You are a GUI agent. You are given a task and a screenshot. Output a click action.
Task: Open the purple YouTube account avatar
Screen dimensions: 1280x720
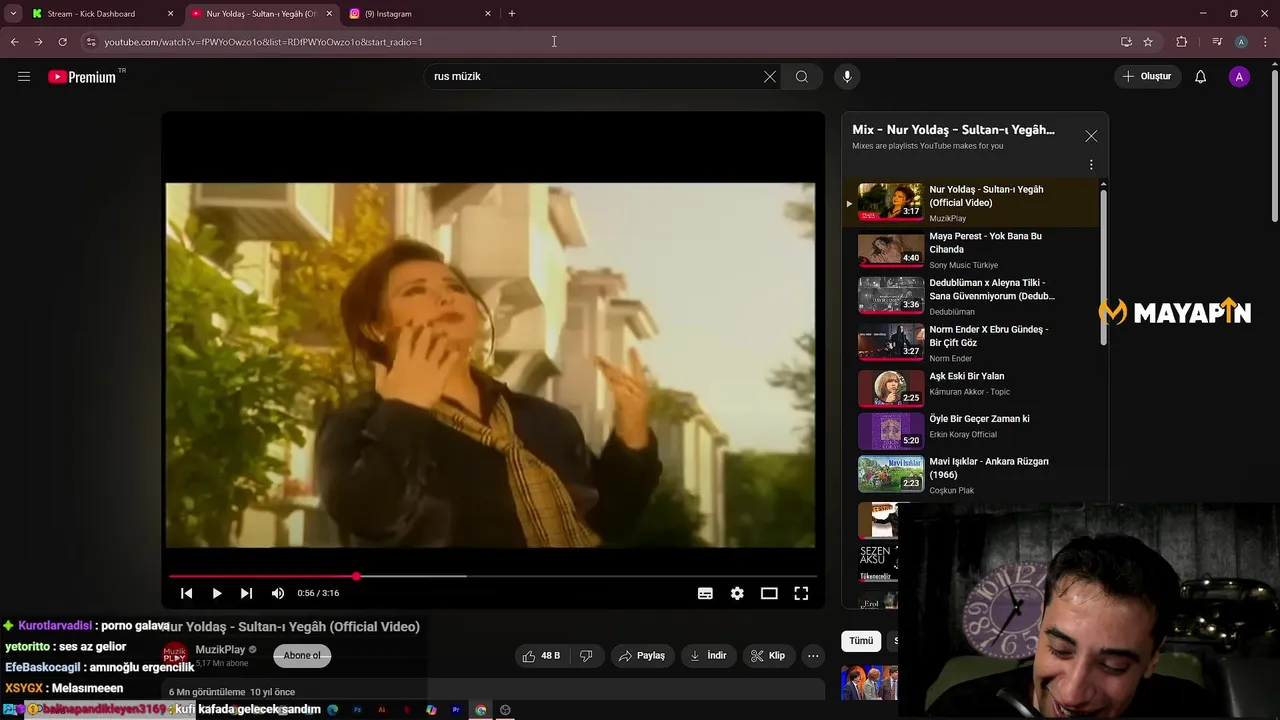[1239, 77]
